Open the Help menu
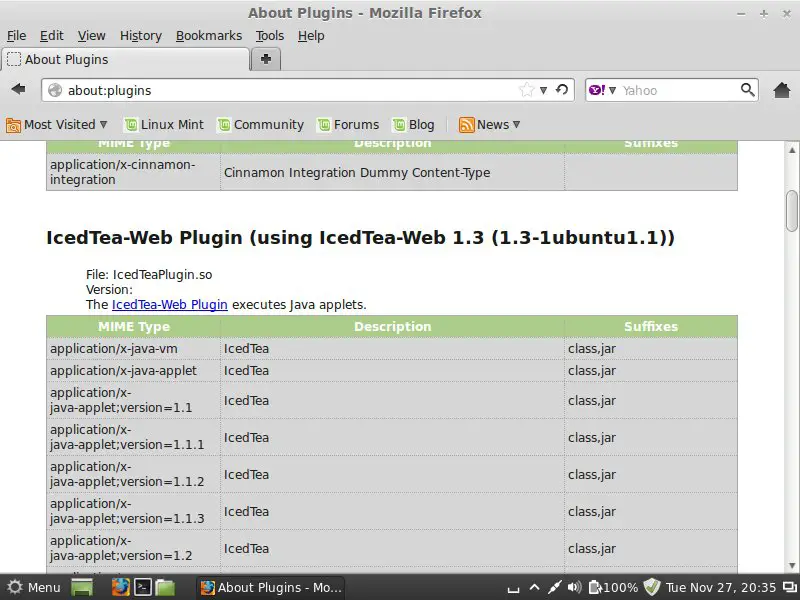The height and width of the screenshot is (600, 800). coord(311,36)
